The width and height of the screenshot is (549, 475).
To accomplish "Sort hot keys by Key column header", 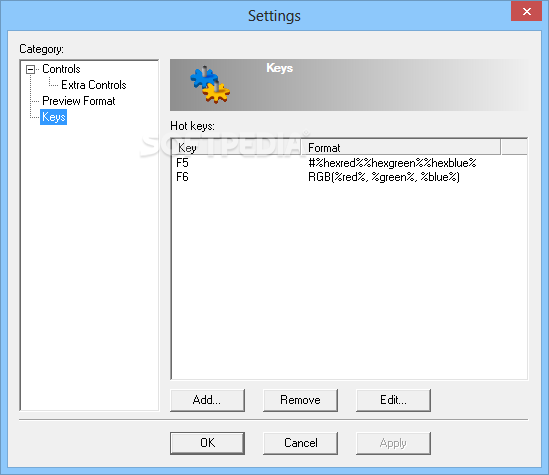I will point(236,147).
